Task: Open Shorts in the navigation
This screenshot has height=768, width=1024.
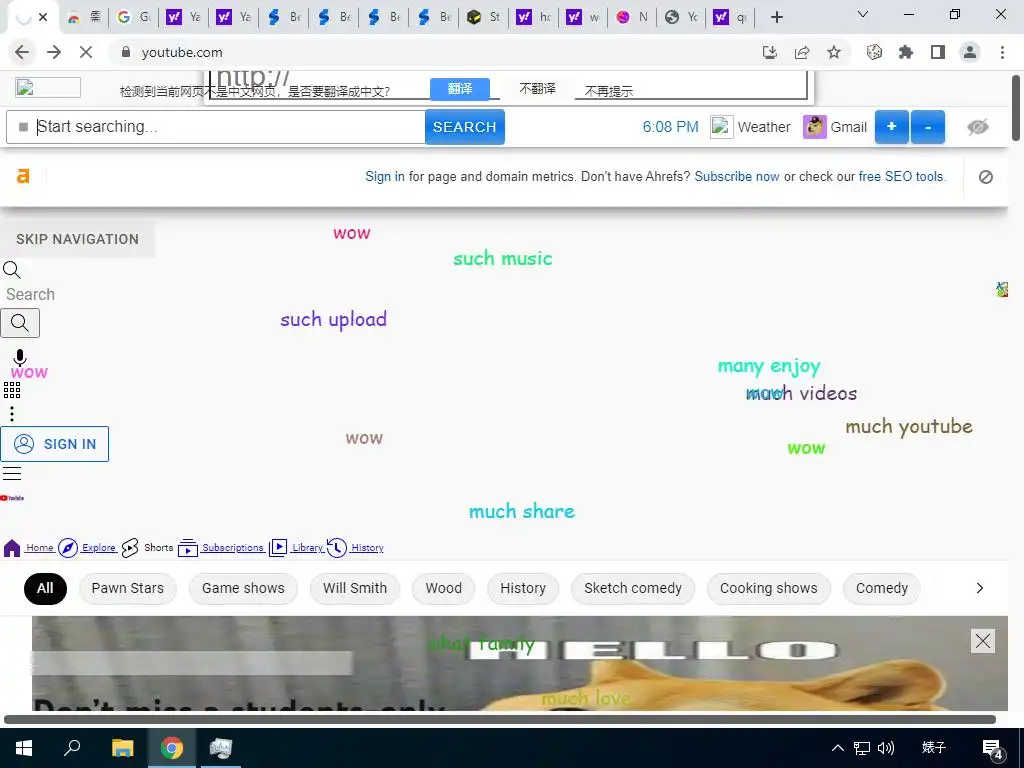Action: pos(148,547)
